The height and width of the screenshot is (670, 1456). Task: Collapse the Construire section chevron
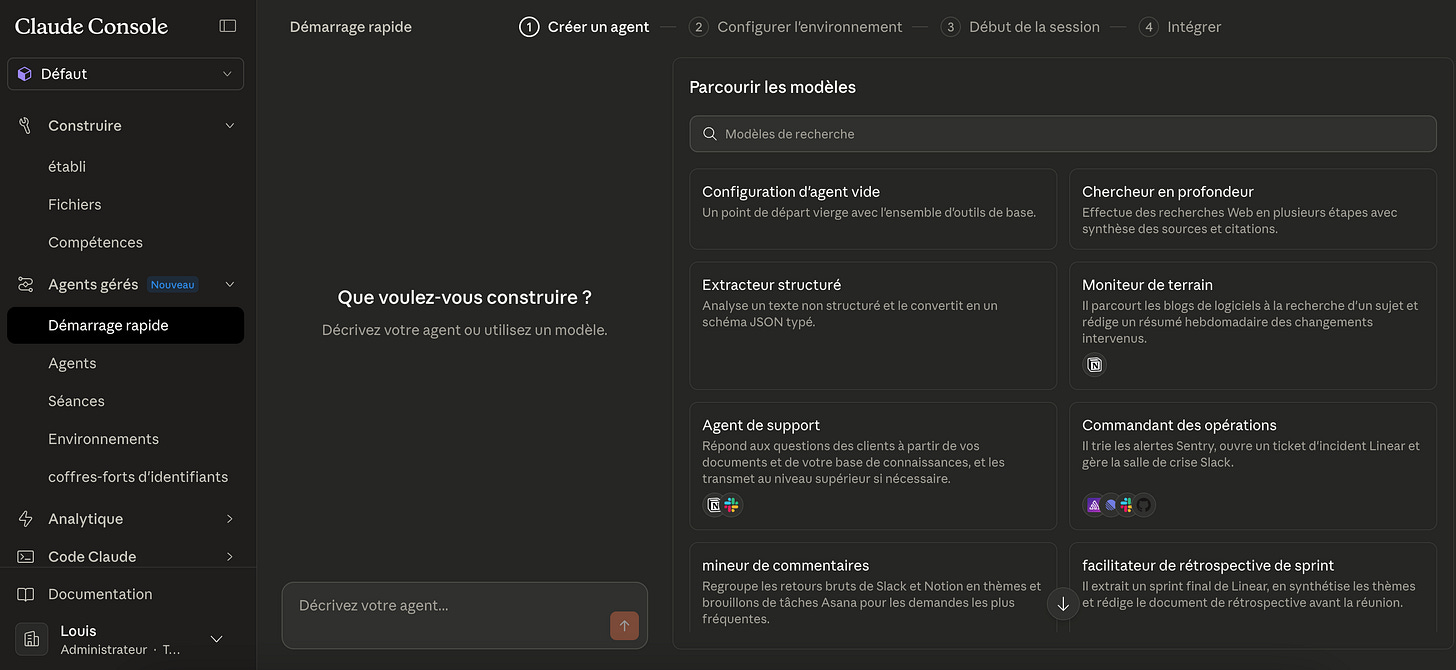pos(229,125)
